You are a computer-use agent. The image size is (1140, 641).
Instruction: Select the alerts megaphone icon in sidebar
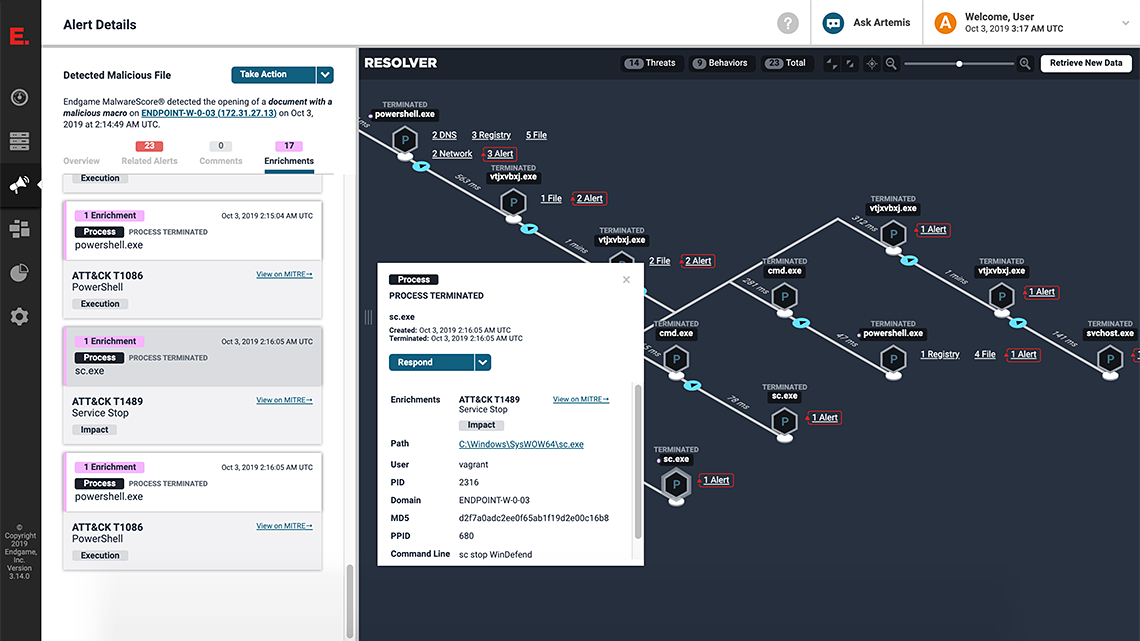click(20, 185)
